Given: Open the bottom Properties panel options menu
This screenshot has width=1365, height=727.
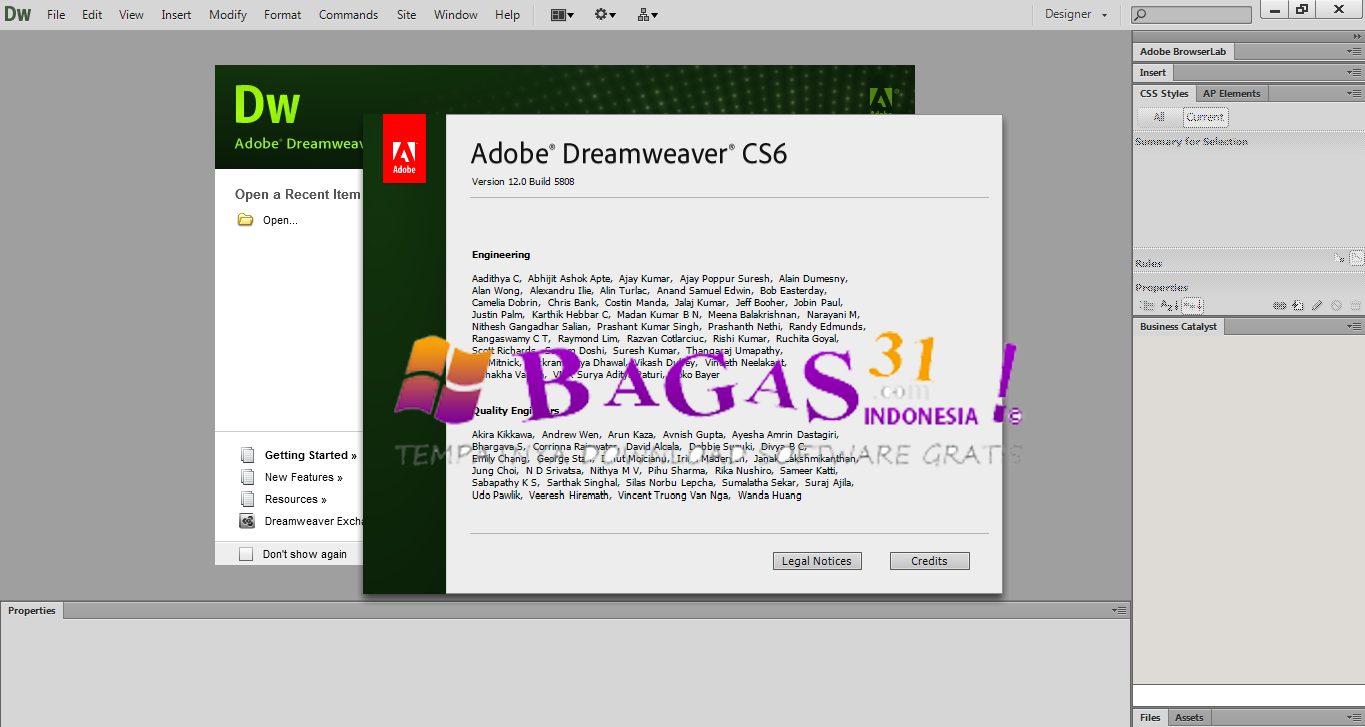Looking at the screenshot, I should 1119,610.
